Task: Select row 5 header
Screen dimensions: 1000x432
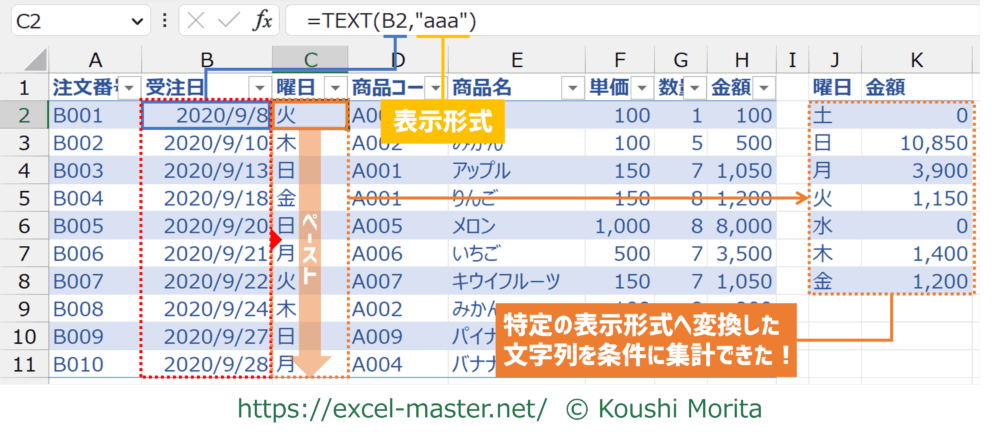Action: pos(24,198)
